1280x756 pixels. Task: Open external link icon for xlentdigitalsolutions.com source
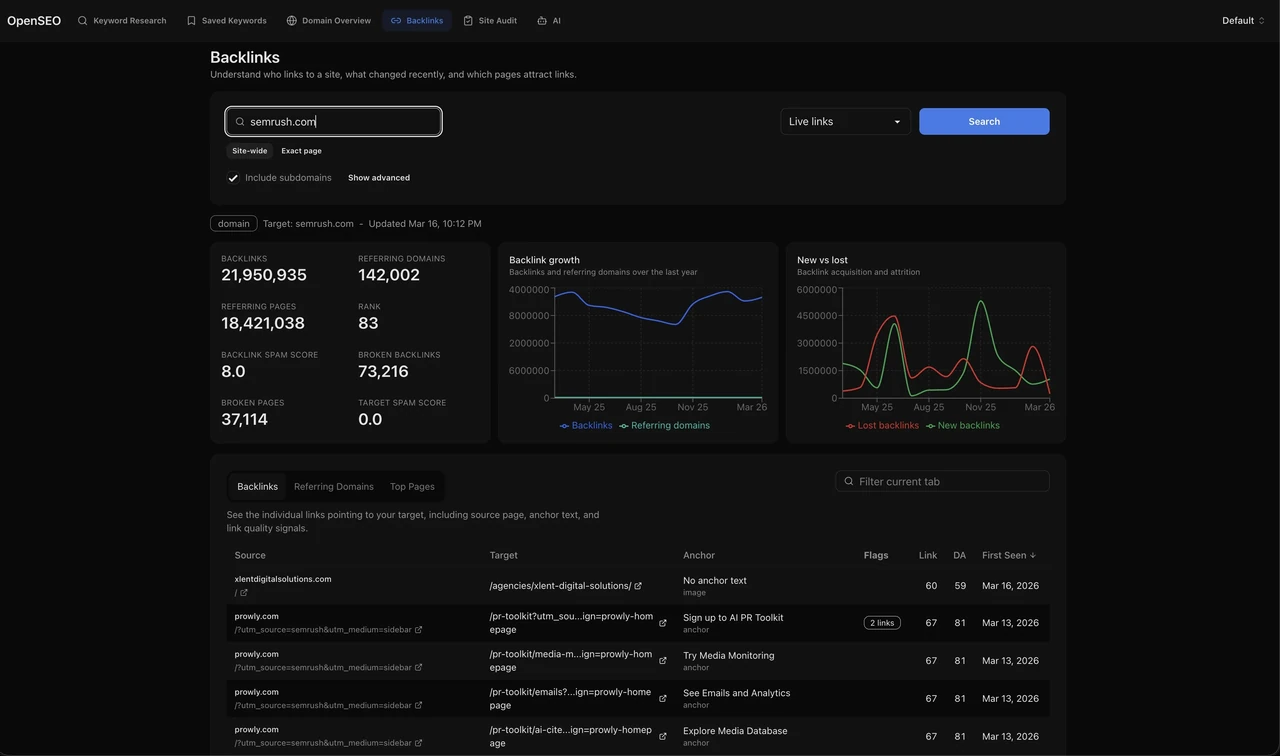click(x=244, y=593)
